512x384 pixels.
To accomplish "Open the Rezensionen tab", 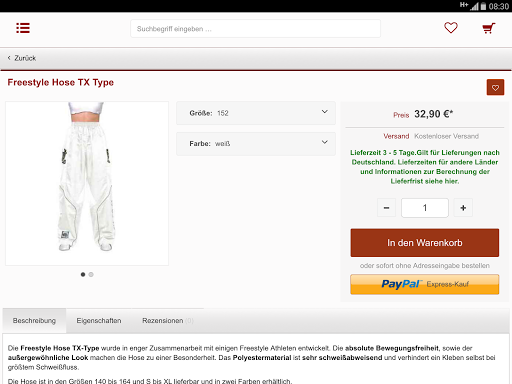I will click(x=168, y=321).
